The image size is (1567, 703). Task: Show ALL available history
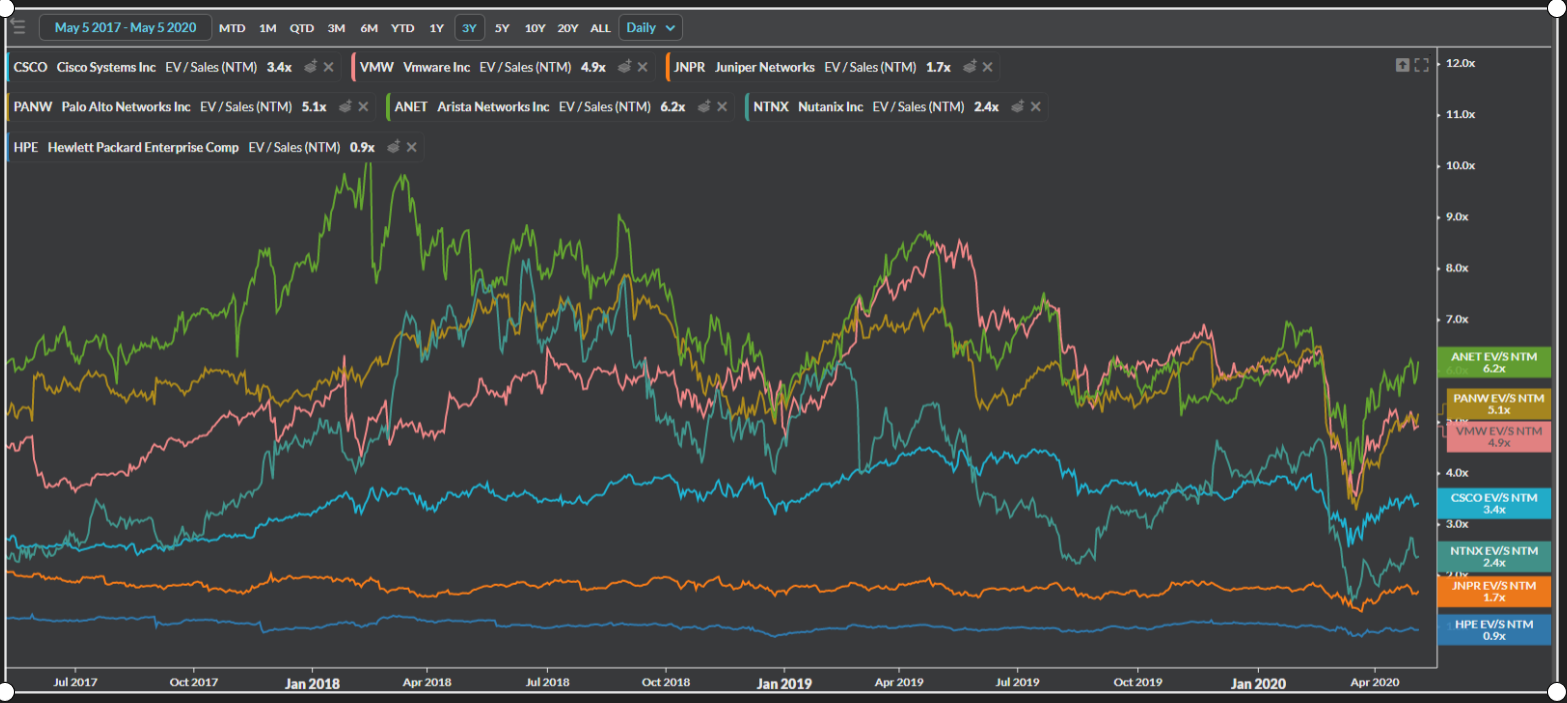[x=600, y=28]
